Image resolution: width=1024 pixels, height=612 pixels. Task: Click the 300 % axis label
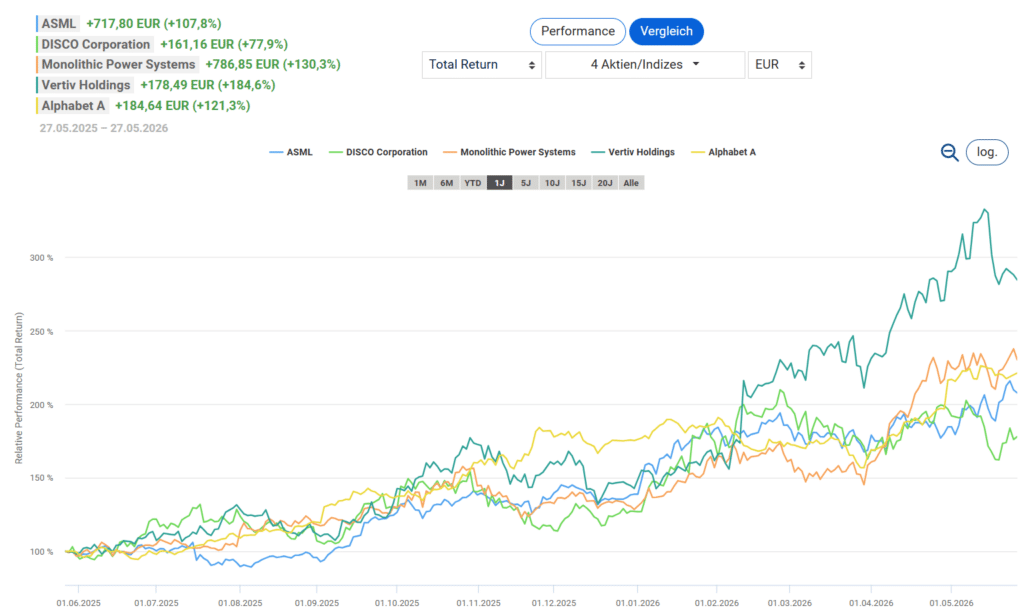click(x=41, y=258)
